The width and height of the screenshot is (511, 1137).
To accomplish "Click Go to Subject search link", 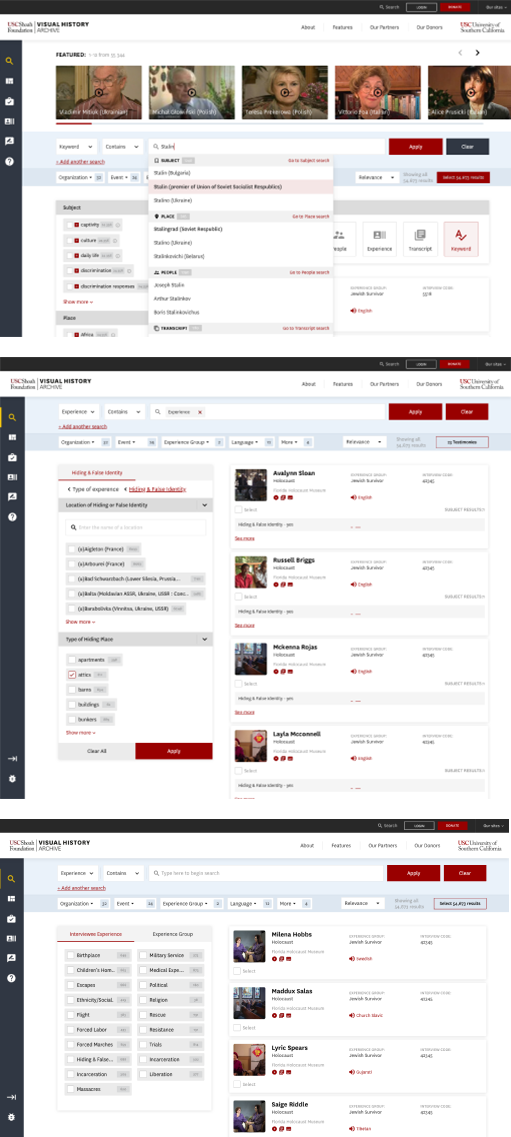I will [x=308, y=160].
